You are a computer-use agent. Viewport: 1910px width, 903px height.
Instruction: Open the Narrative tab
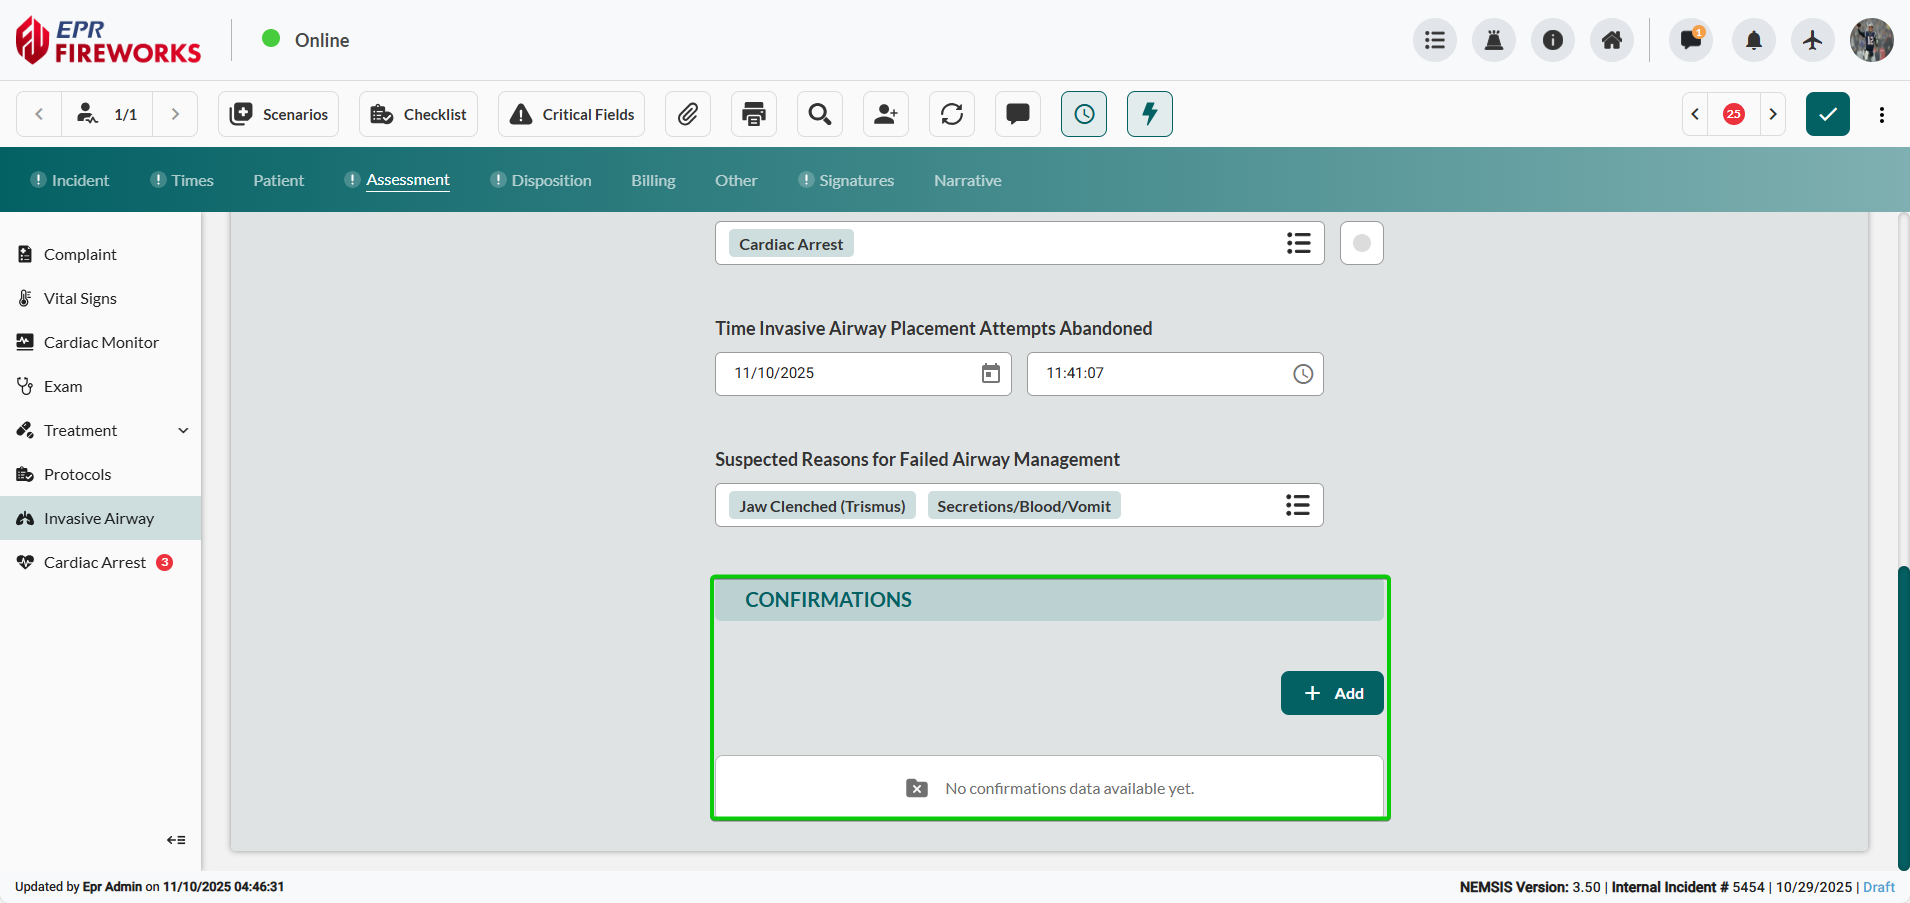point(967,180)
